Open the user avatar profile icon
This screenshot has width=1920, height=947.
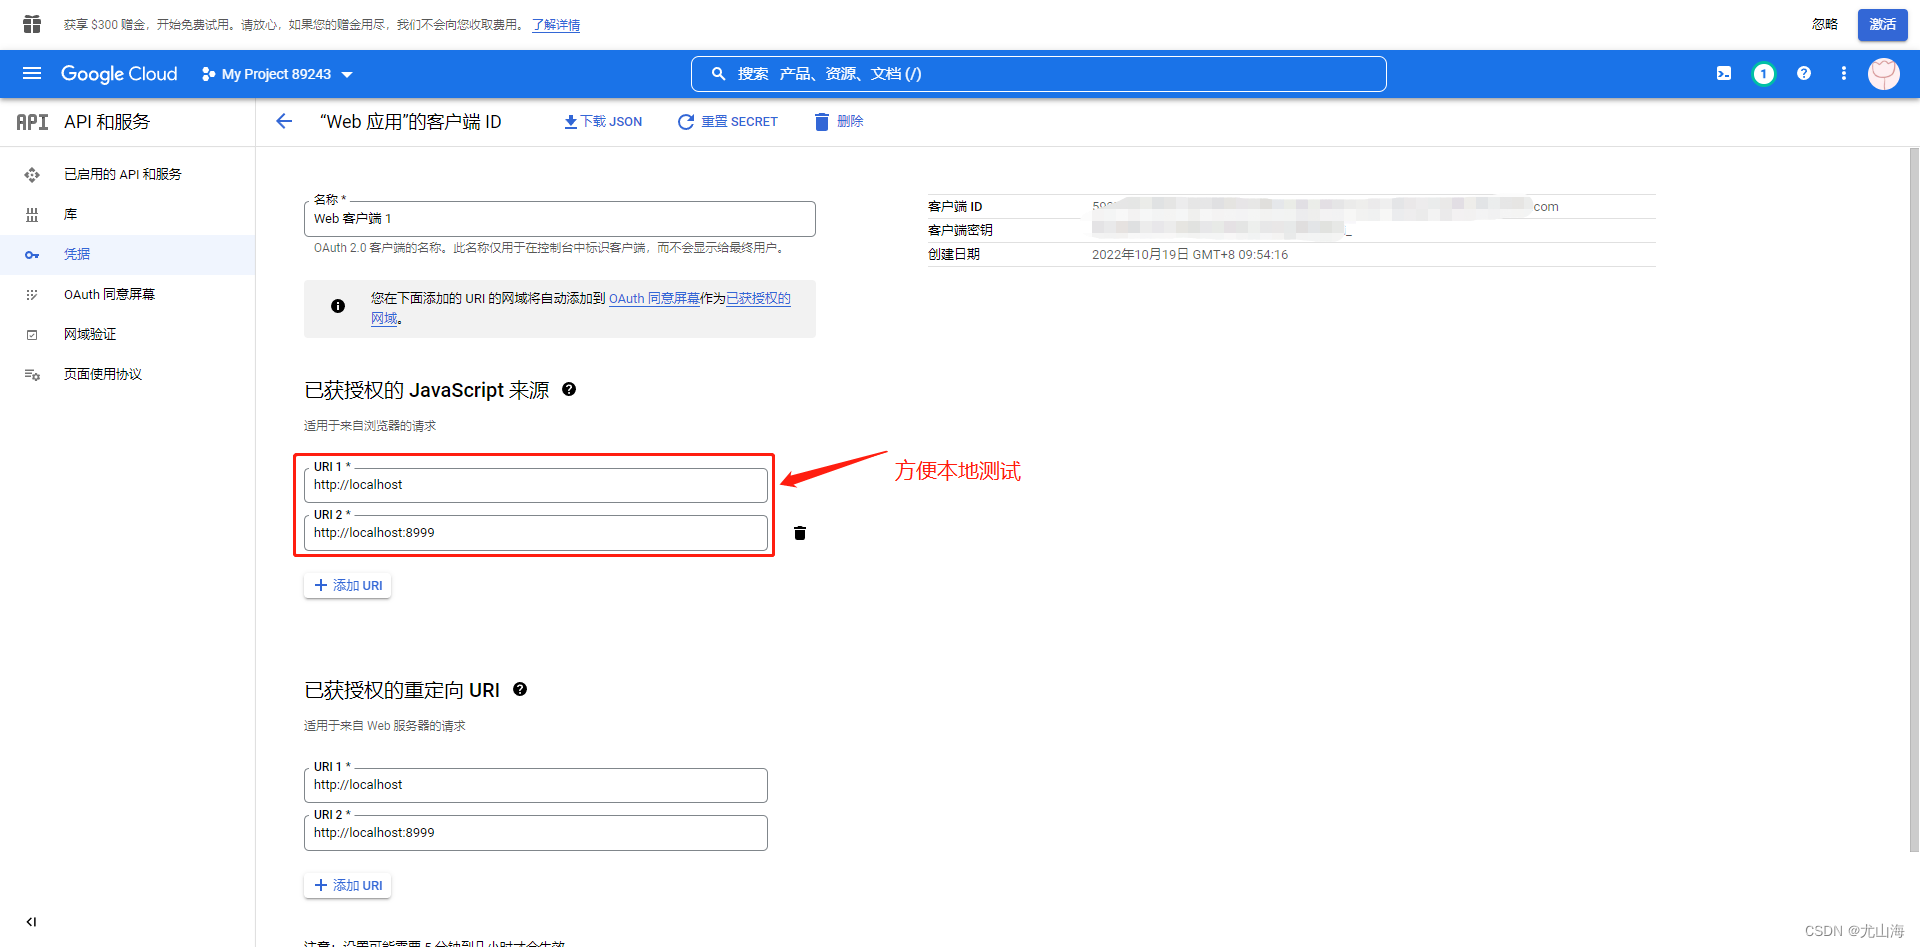click(x=1883, y=73)
